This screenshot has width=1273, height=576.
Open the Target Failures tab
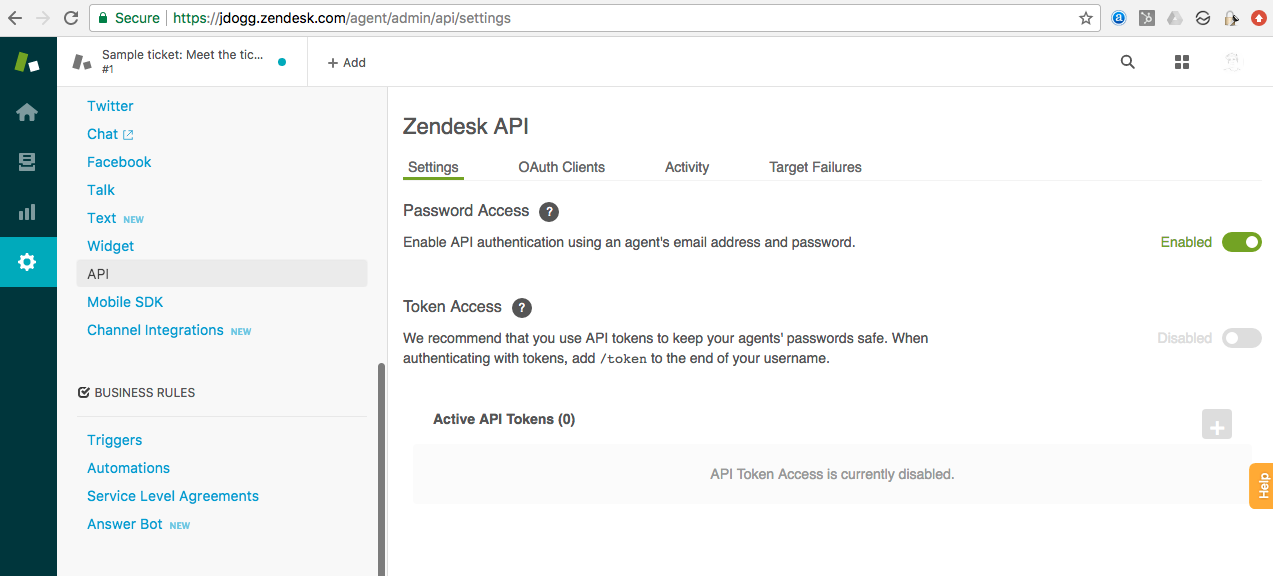815,167
